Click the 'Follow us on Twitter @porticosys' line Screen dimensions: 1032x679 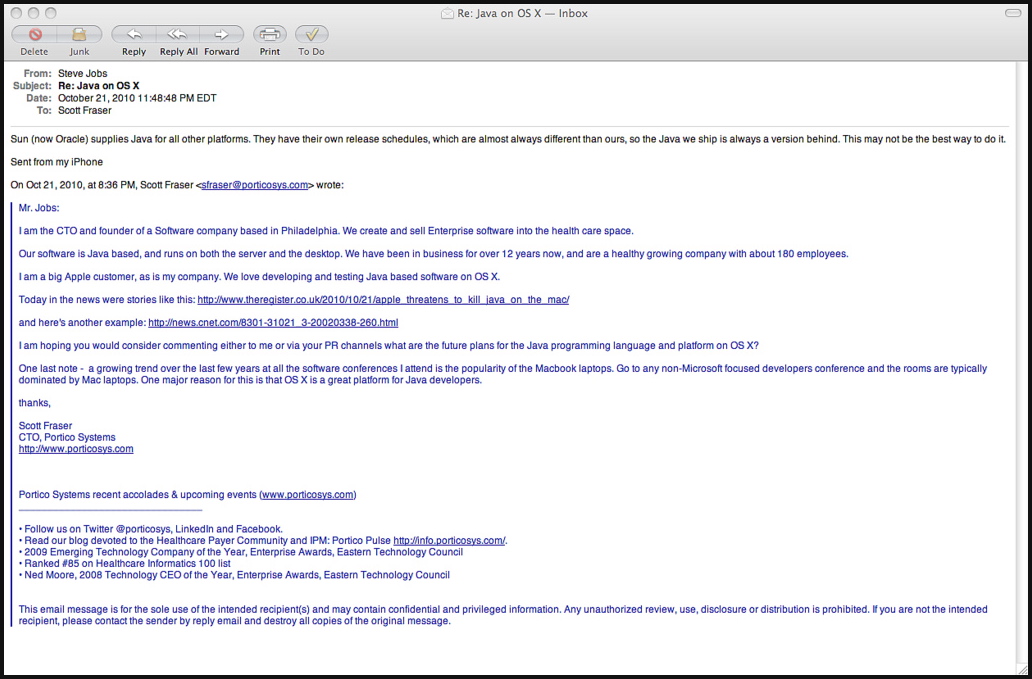(x=151, y=529)
